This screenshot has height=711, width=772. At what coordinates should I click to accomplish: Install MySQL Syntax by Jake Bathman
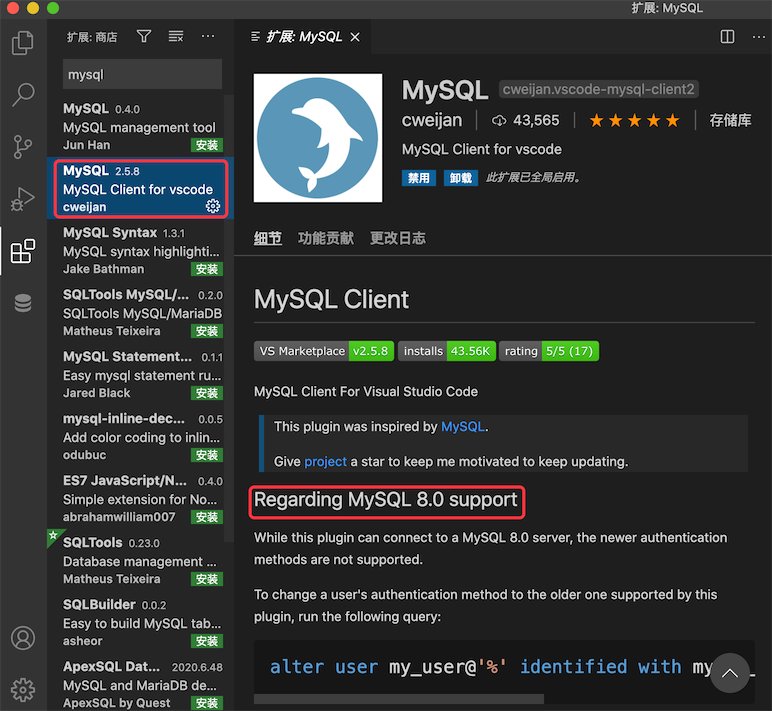207,269
